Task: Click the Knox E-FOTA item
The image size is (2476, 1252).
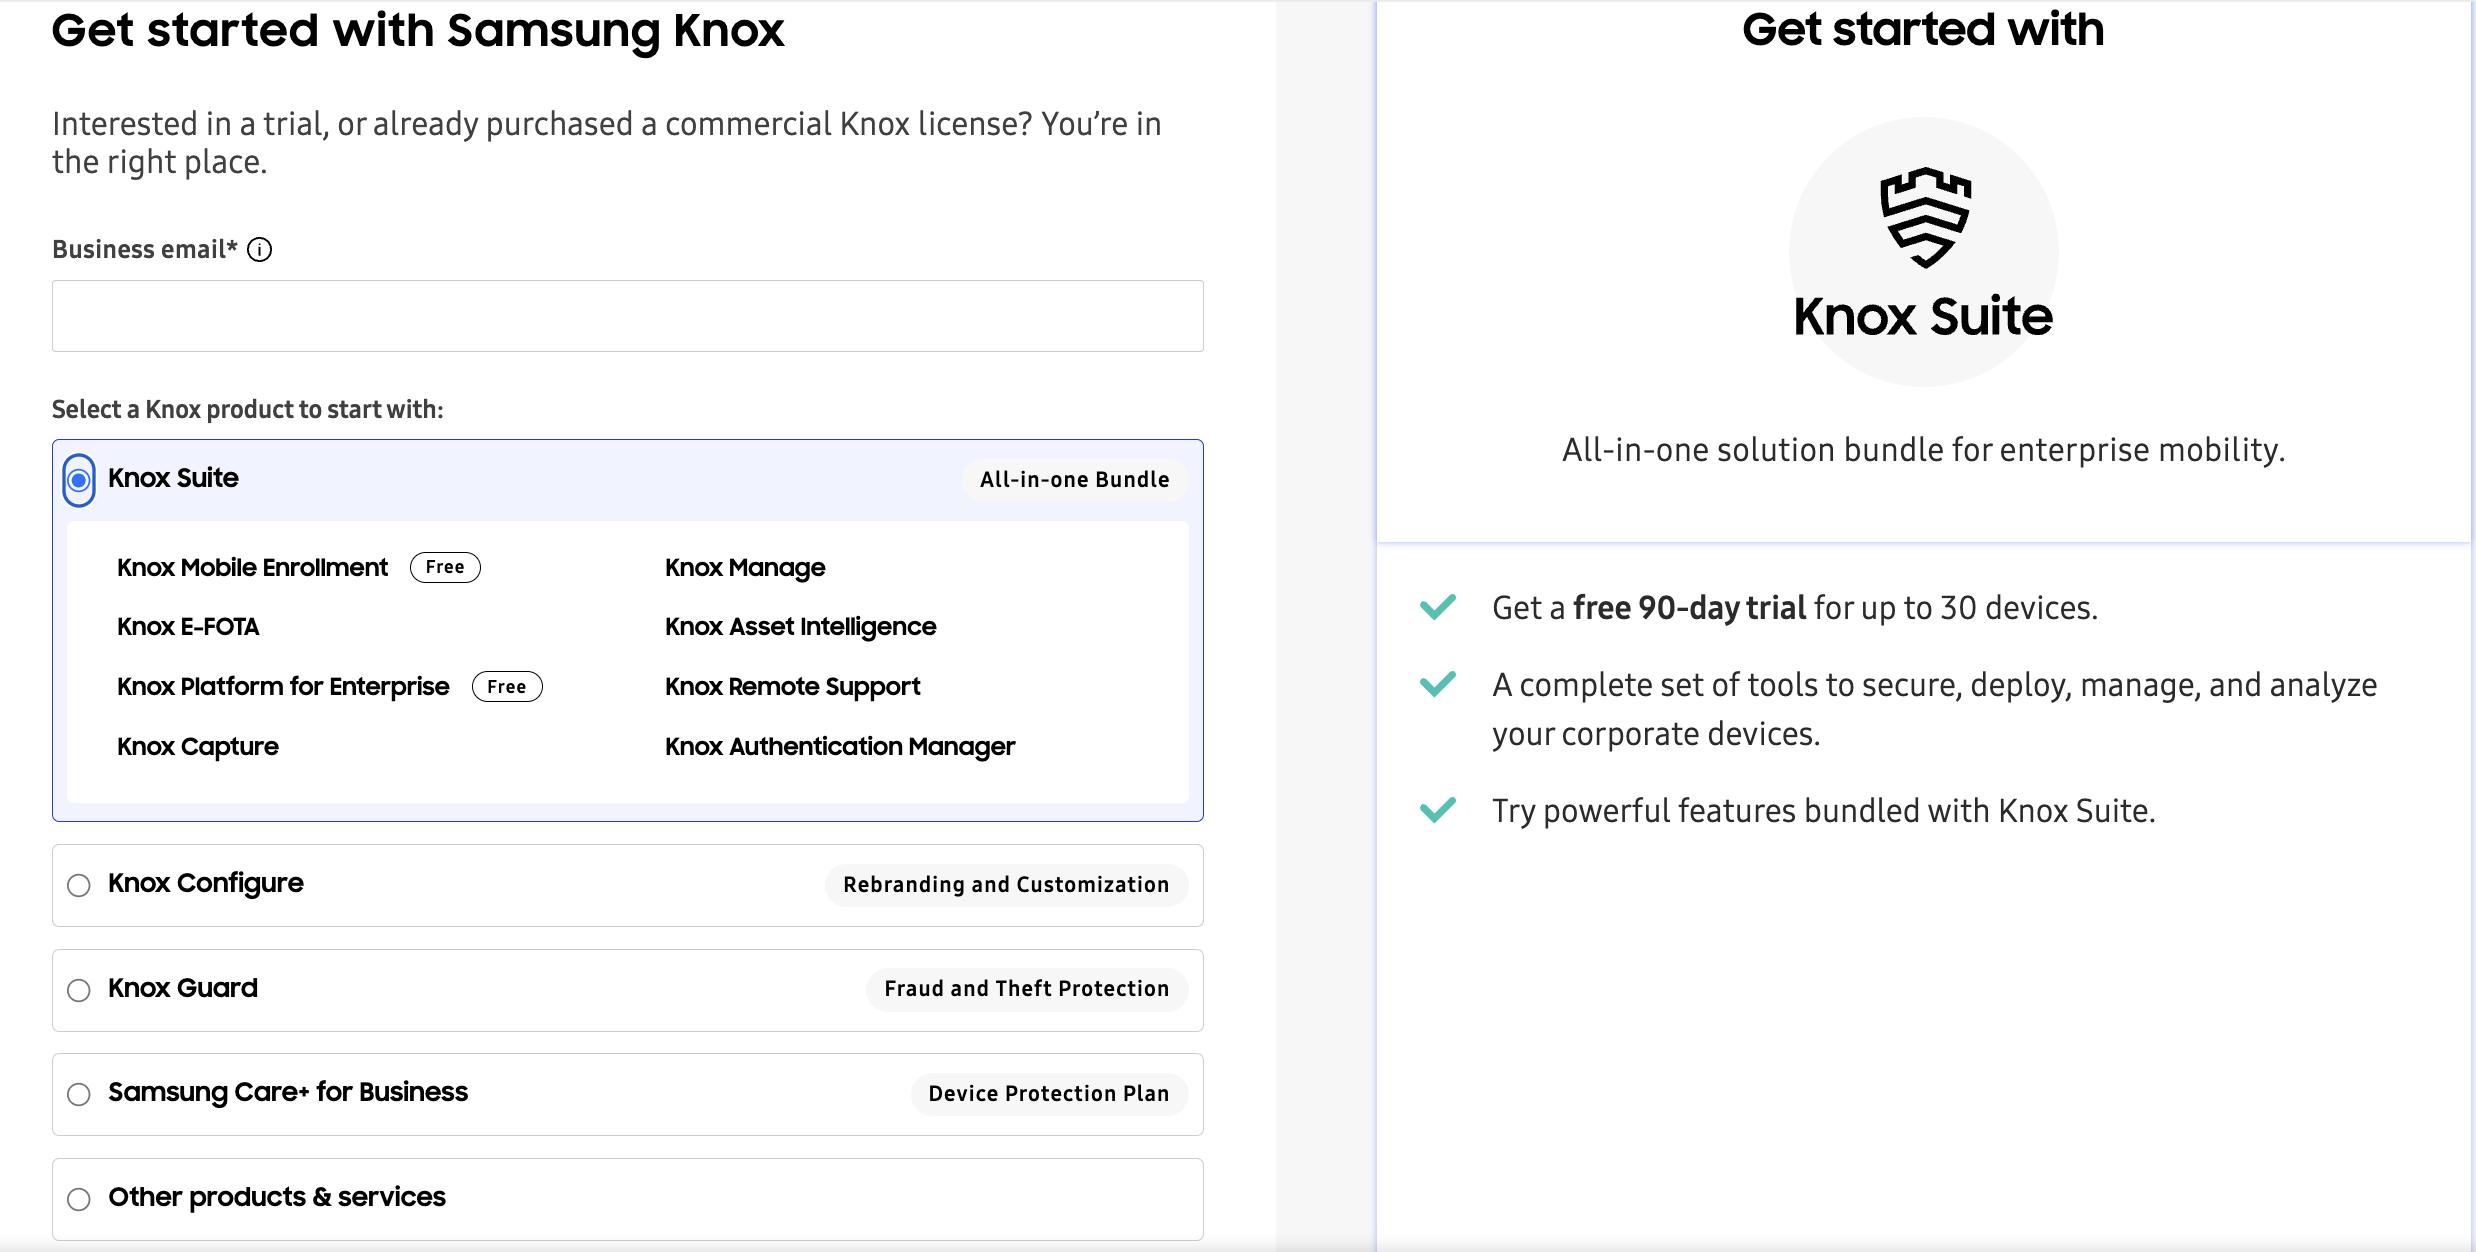Action: pos(188,627)
